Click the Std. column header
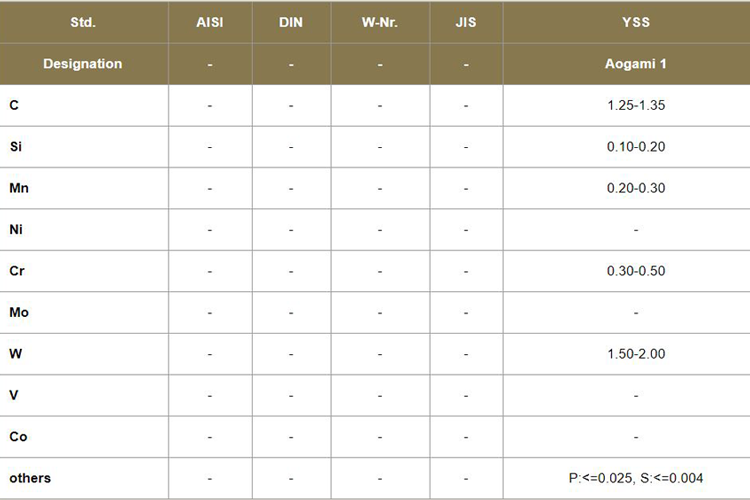 pos(83,22)
